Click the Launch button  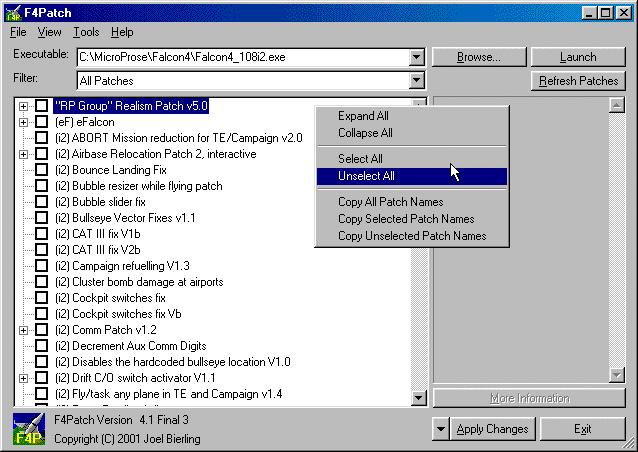point(578,57)
